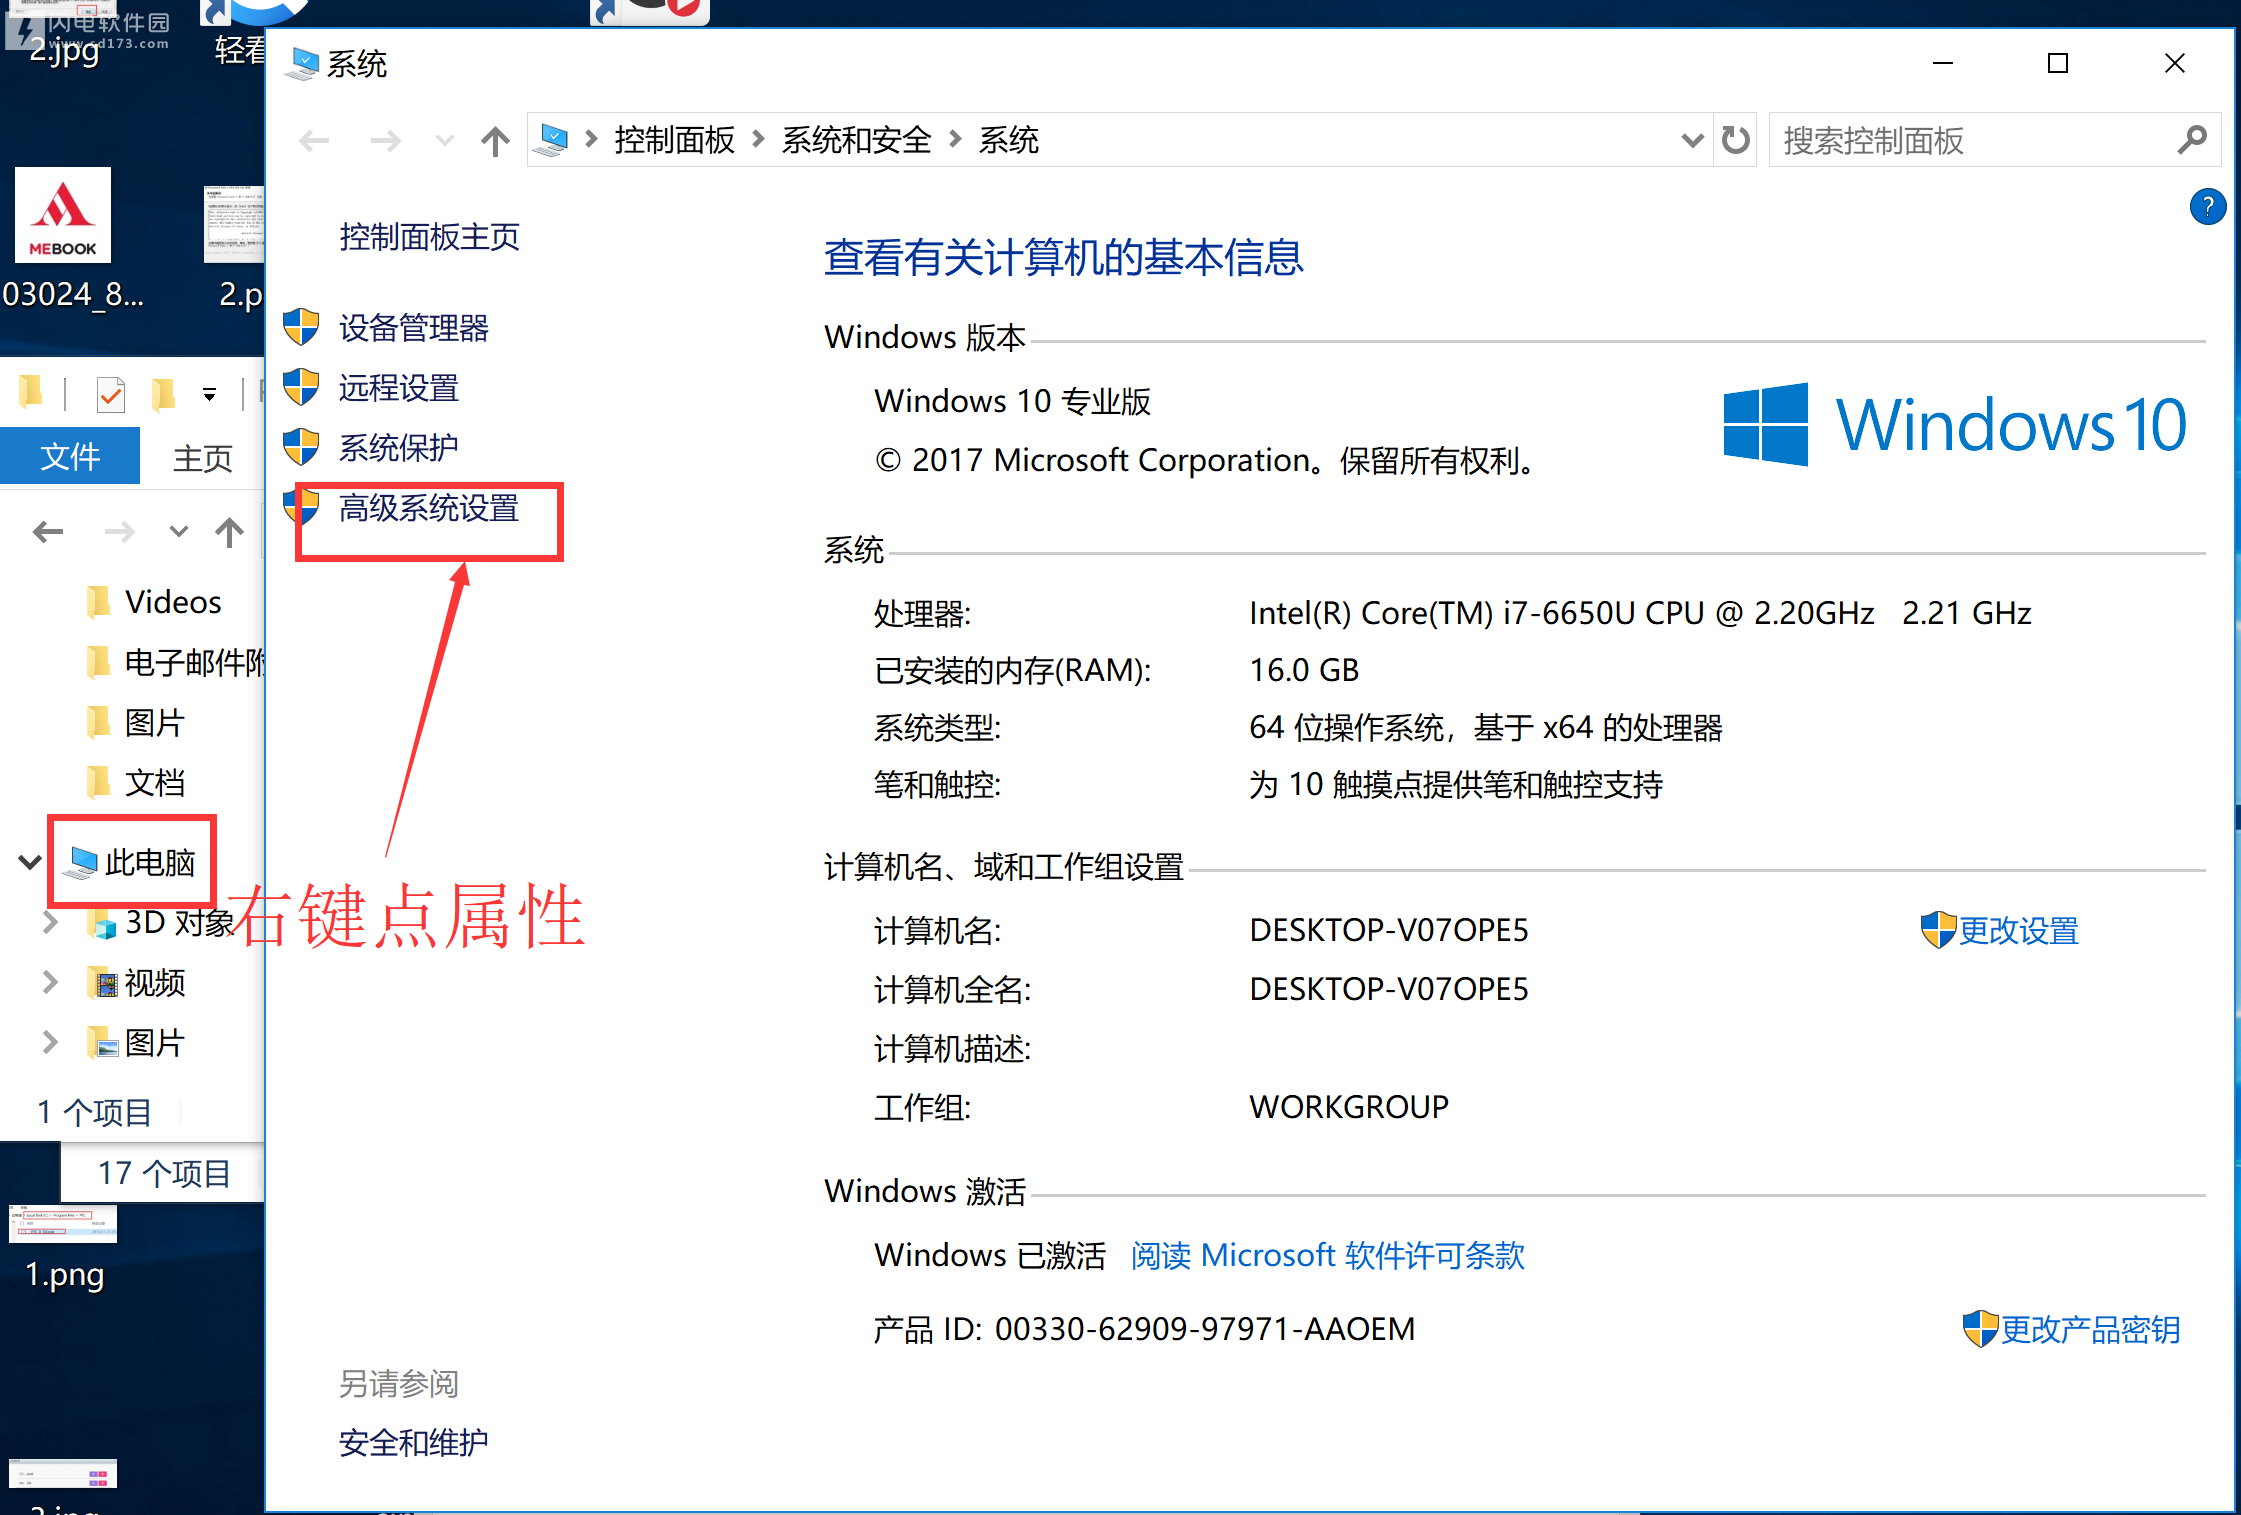This screenshot has width=2241, height=1515.
Task: Click Up arrow in File Explorer
Action: coord(229,531)
